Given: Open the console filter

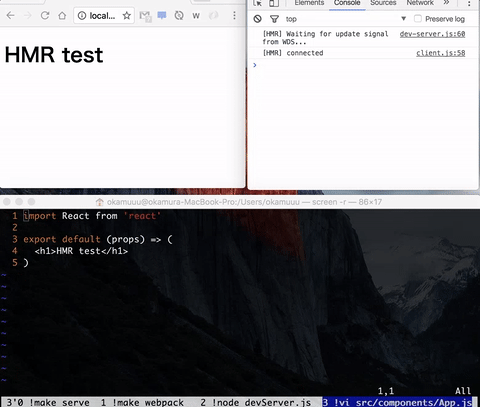Looking at the screenshot, I should (x=274, y=19).
